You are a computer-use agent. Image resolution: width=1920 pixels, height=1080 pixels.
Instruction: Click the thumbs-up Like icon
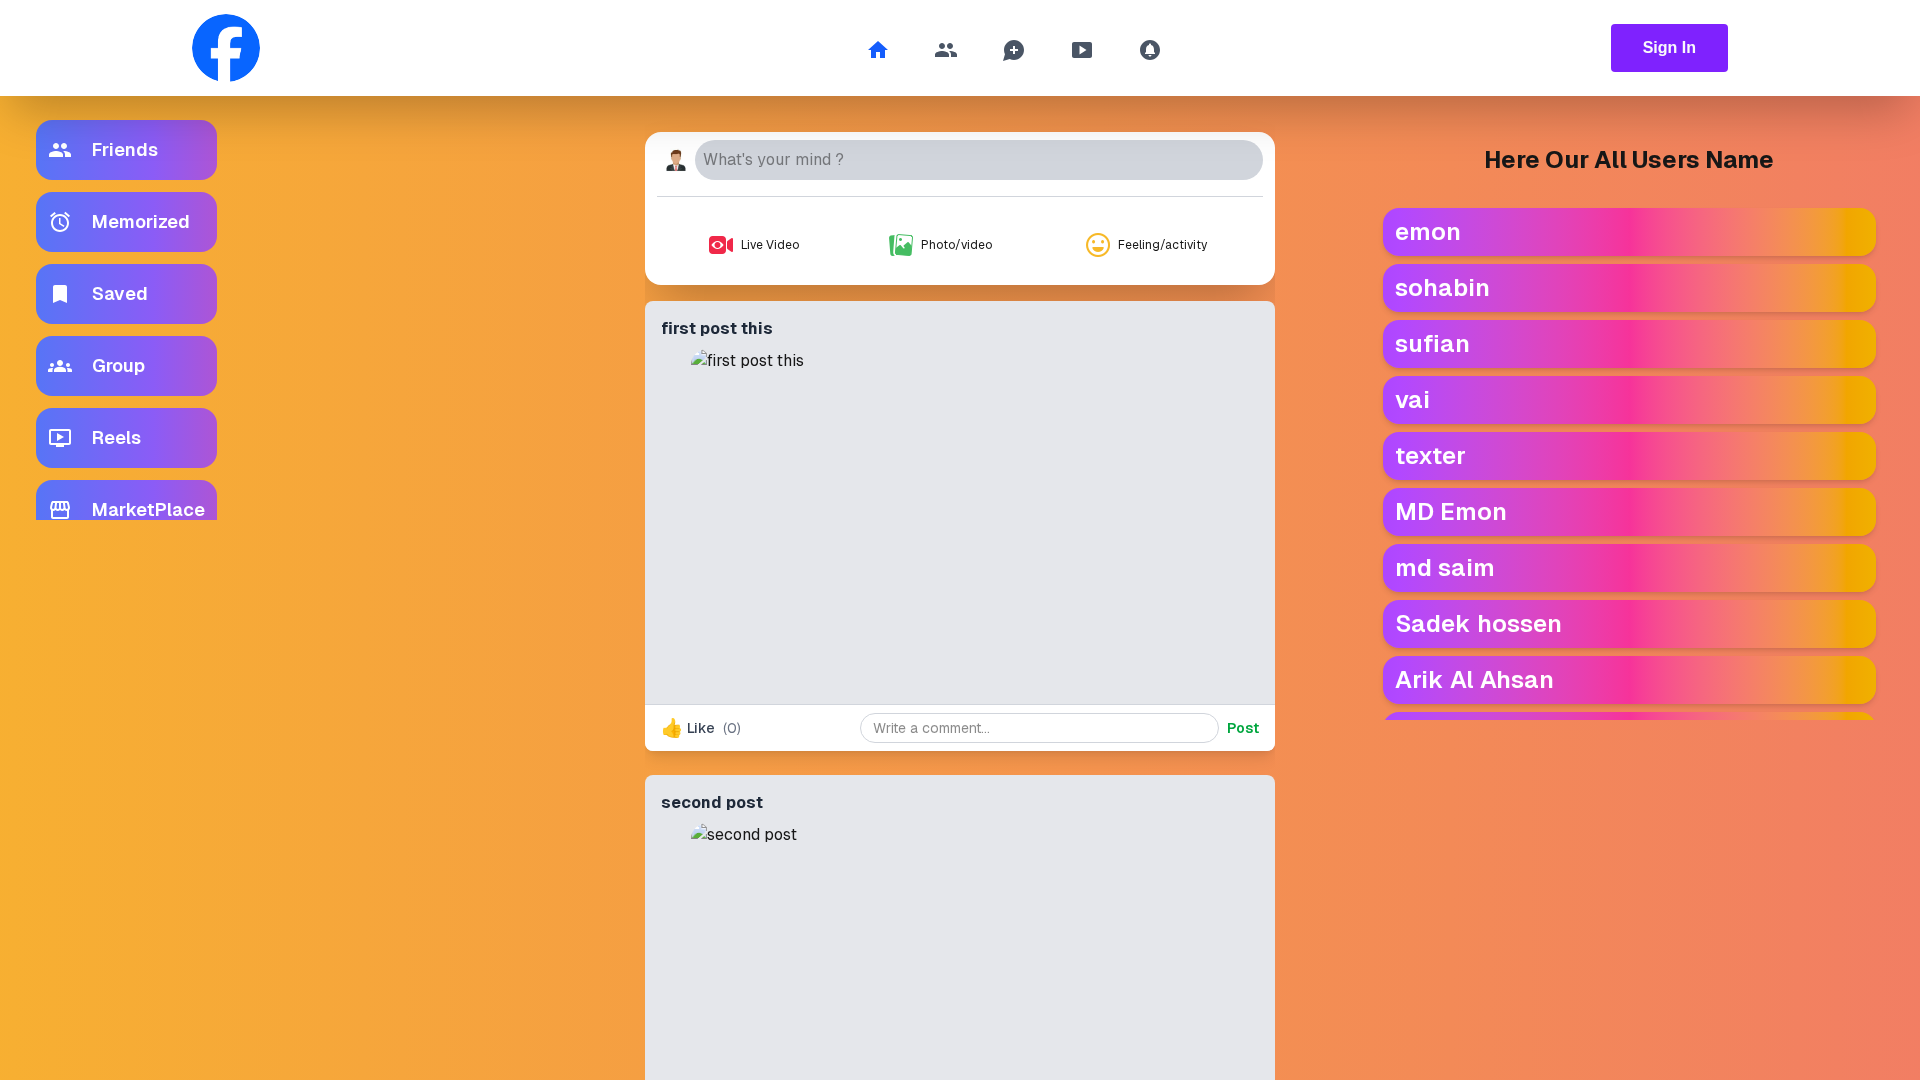pyautogui.click(x=672, y=728)
